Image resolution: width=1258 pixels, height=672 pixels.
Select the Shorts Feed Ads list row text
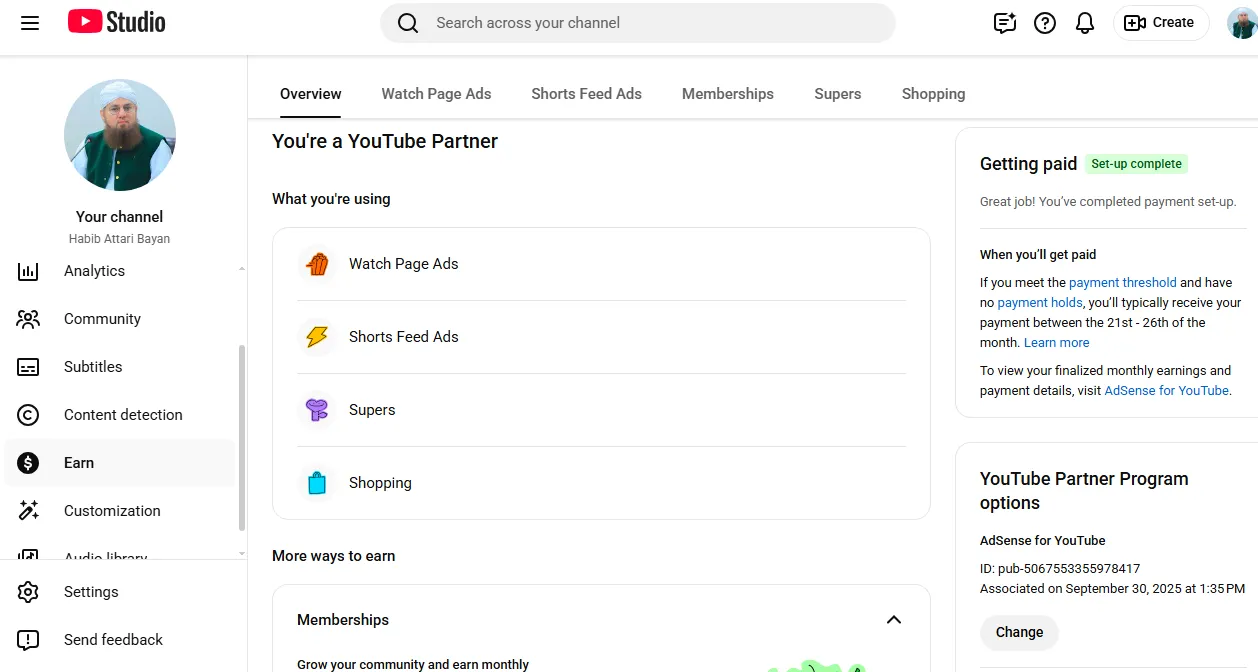404,337
